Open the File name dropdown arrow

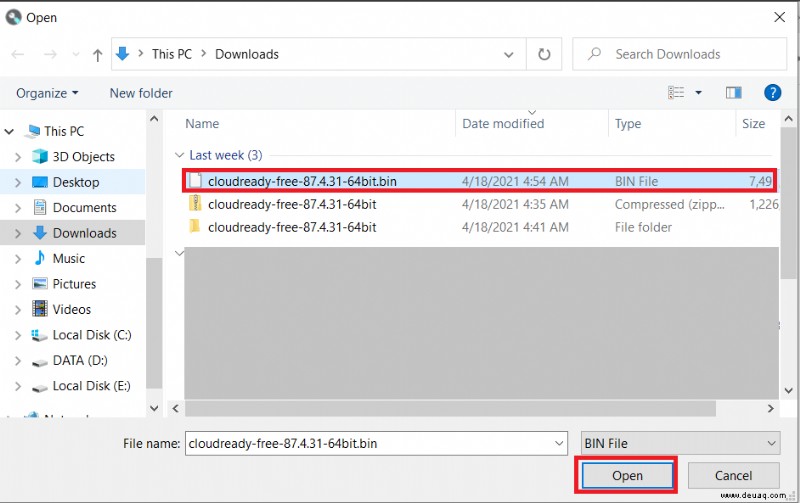(x=559, y=443)
